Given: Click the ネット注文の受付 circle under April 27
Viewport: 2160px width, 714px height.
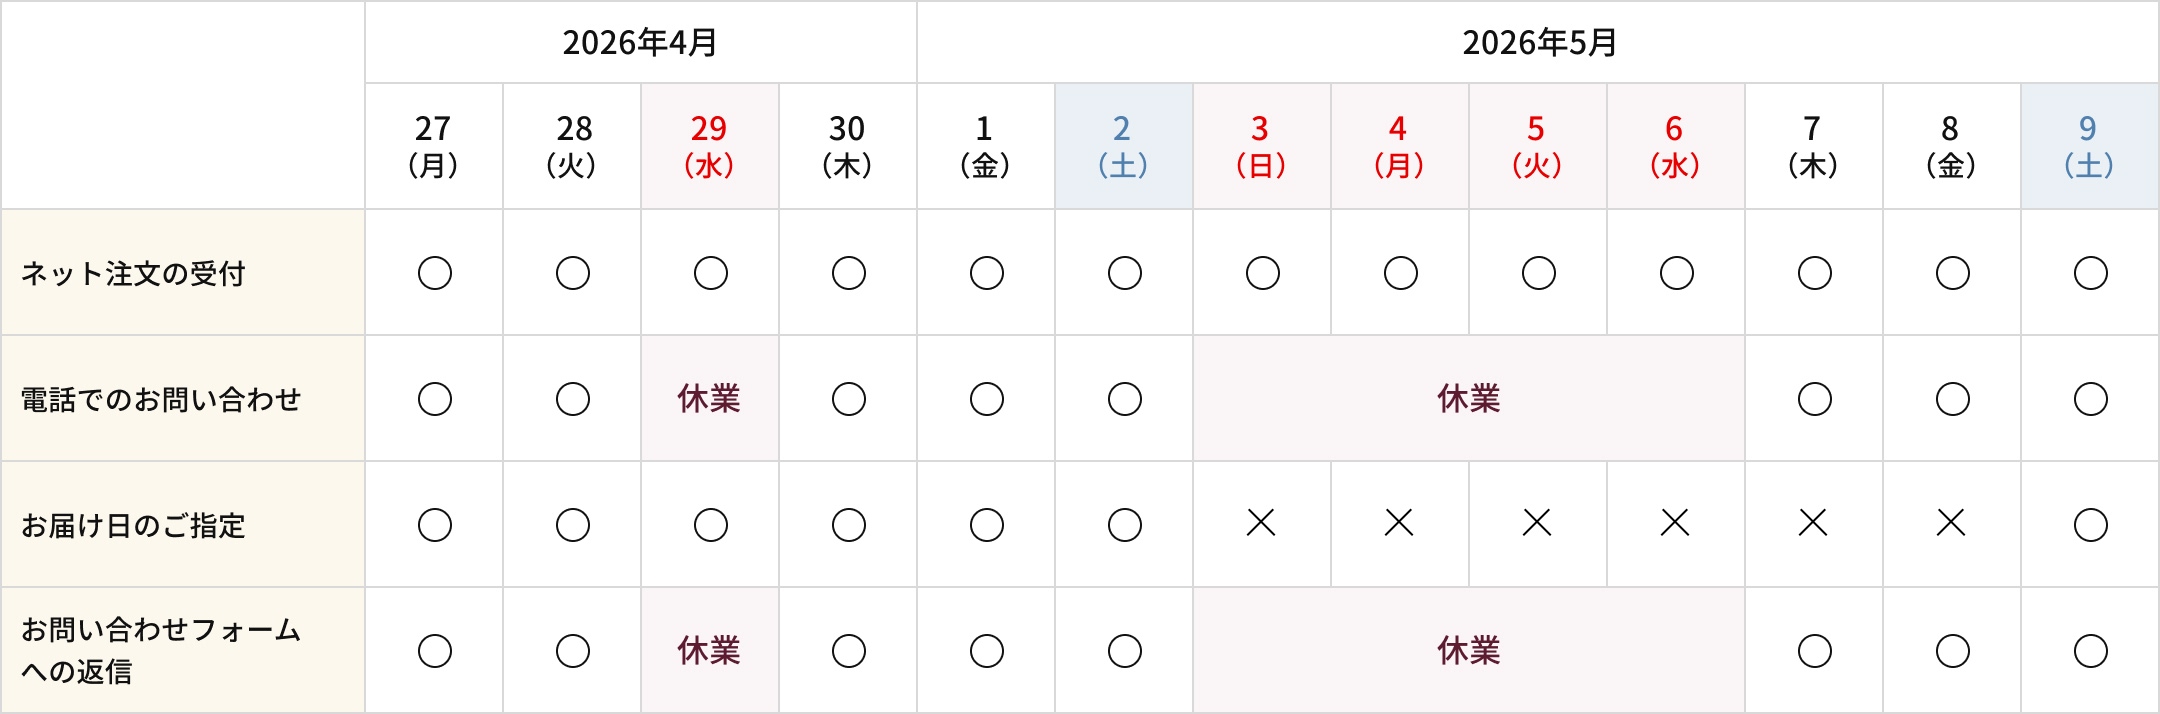Looking at the screenshot, I should tap(435, 273).
